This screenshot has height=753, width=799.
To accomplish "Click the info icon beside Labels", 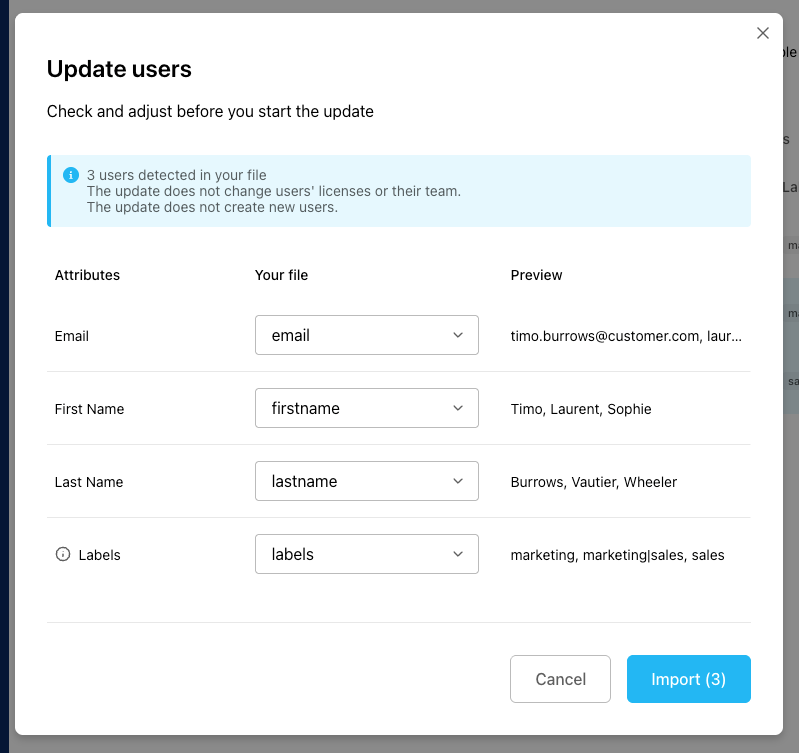I will 63,554.
